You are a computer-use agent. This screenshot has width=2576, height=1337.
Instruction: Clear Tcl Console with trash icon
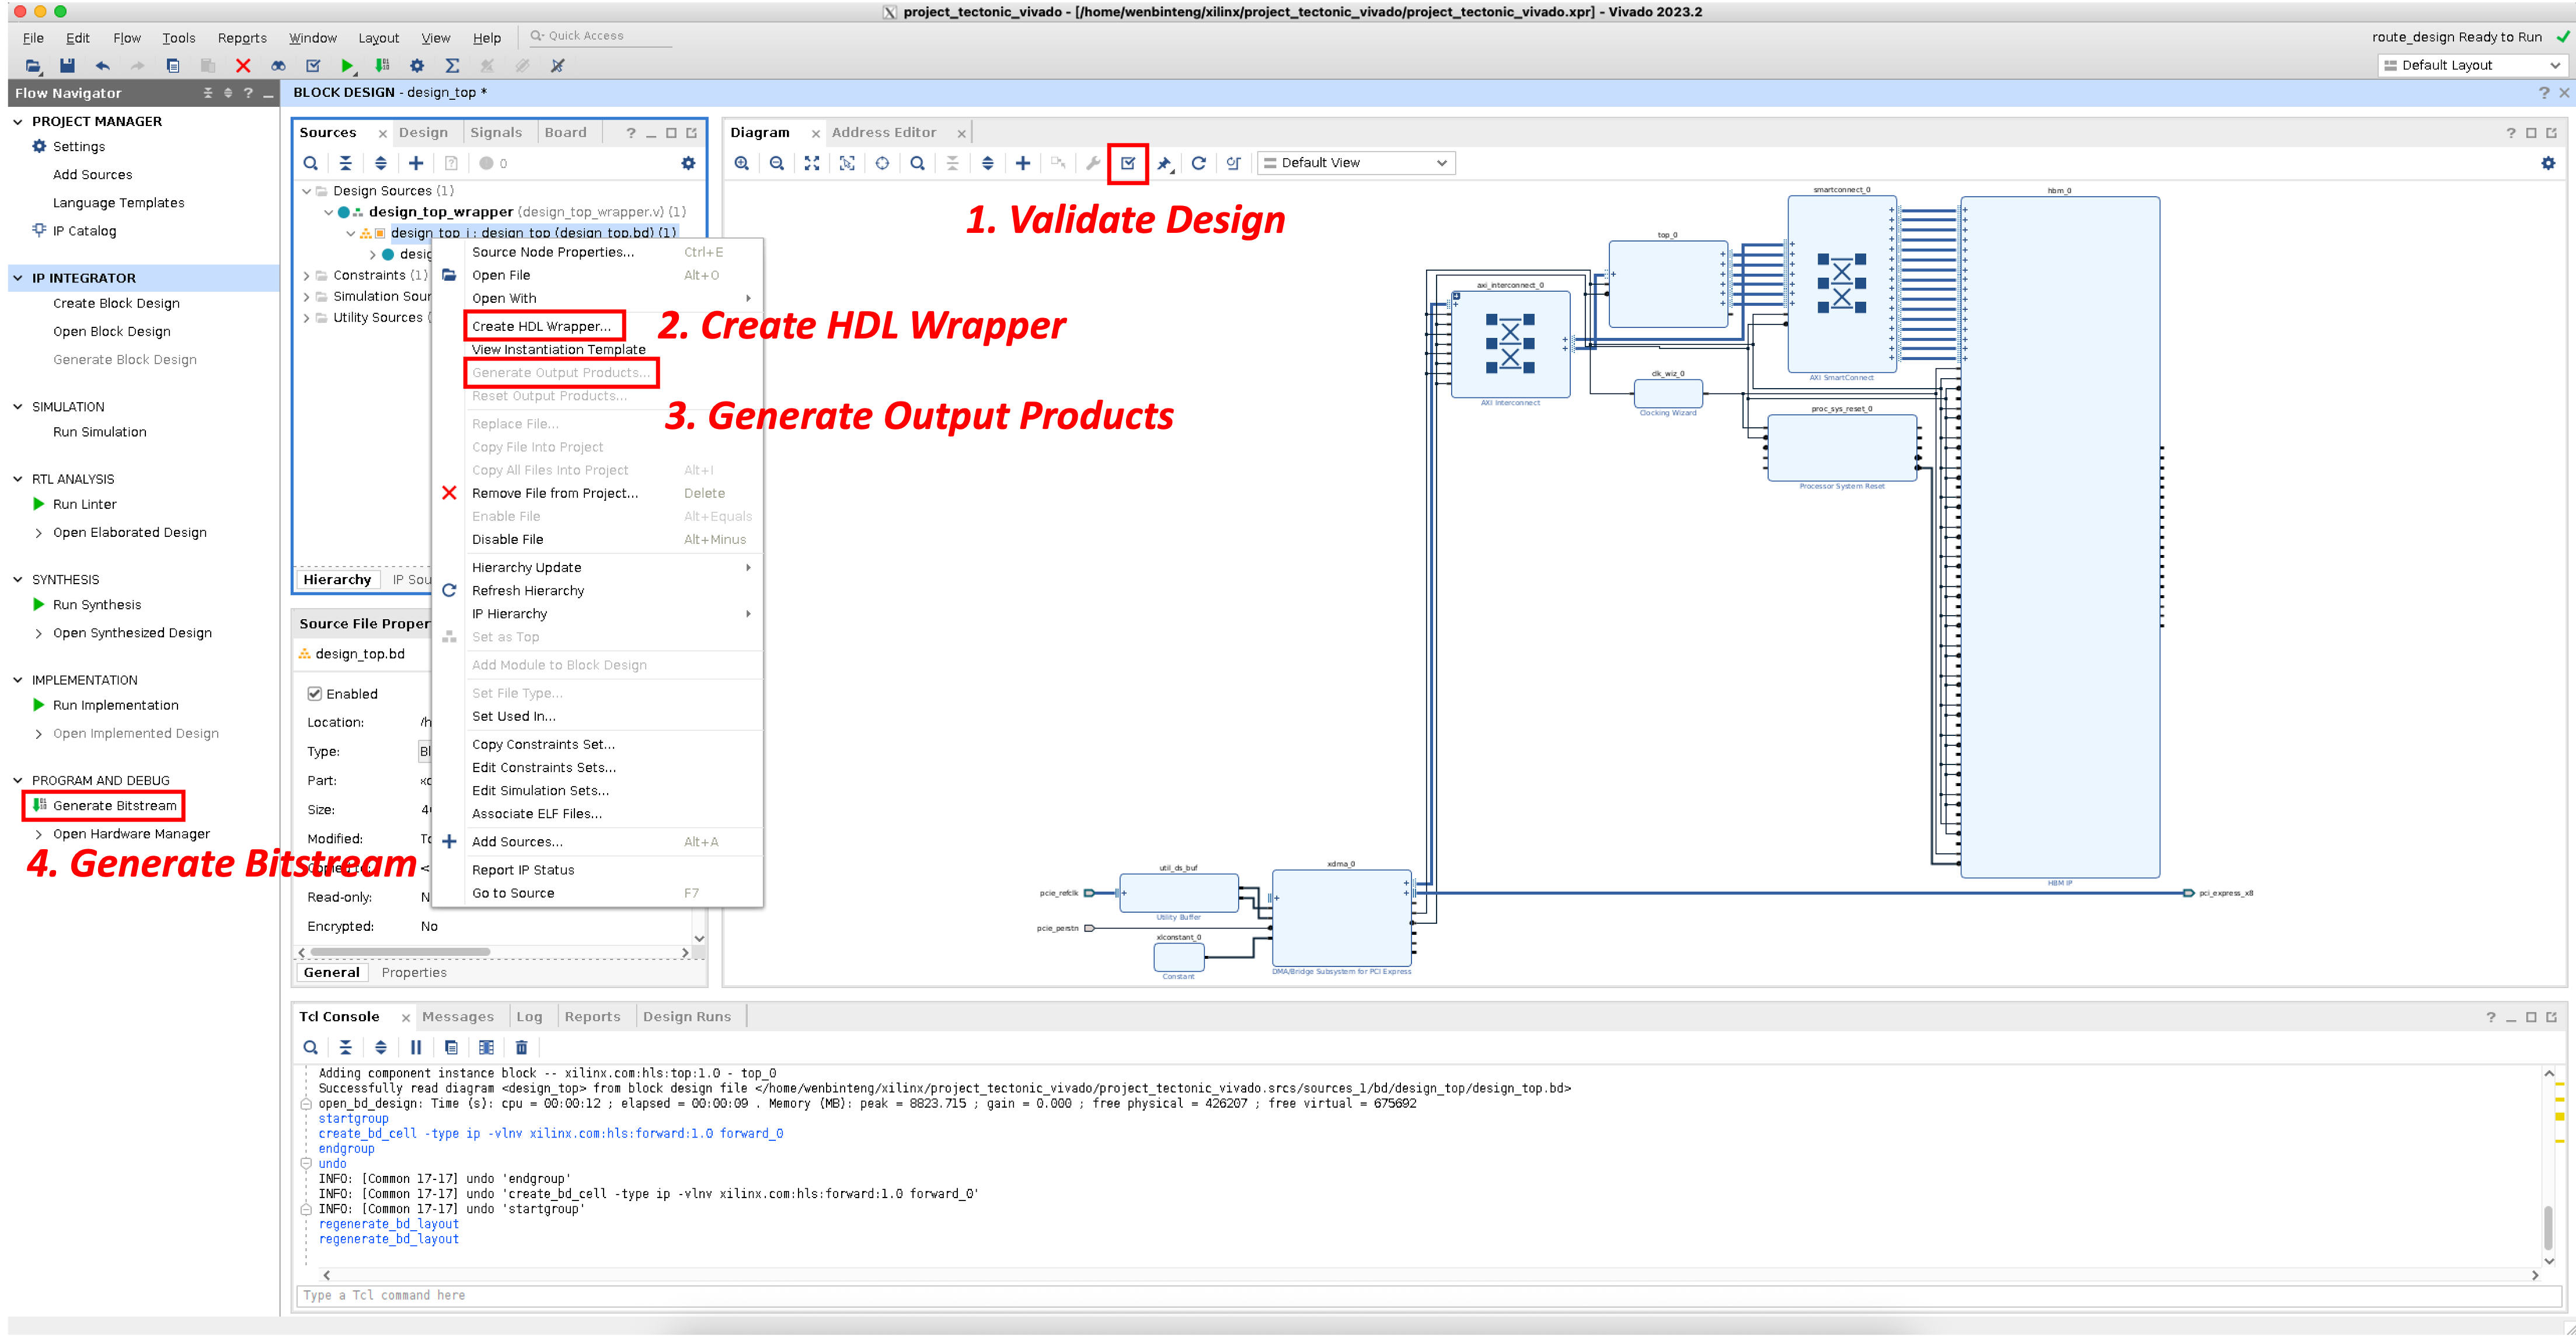521,1047
